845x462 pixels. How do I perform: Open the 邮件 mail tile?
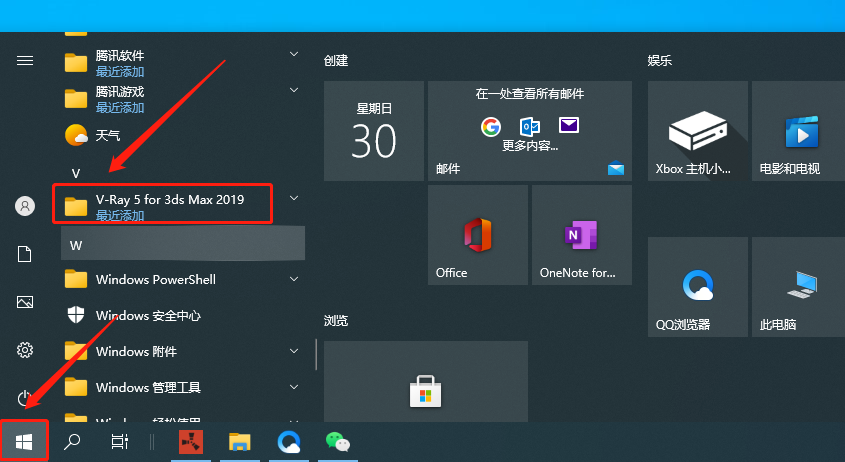coord(530,131)
